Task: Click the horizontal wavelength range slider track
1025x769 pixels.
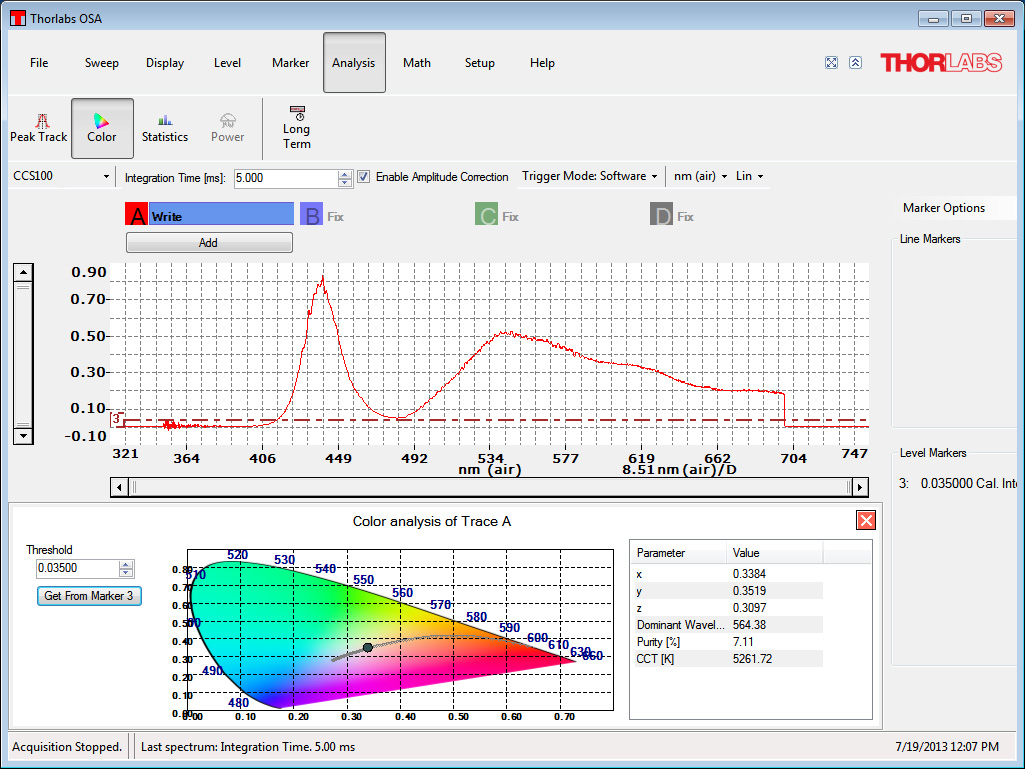Action: point(490,487)
